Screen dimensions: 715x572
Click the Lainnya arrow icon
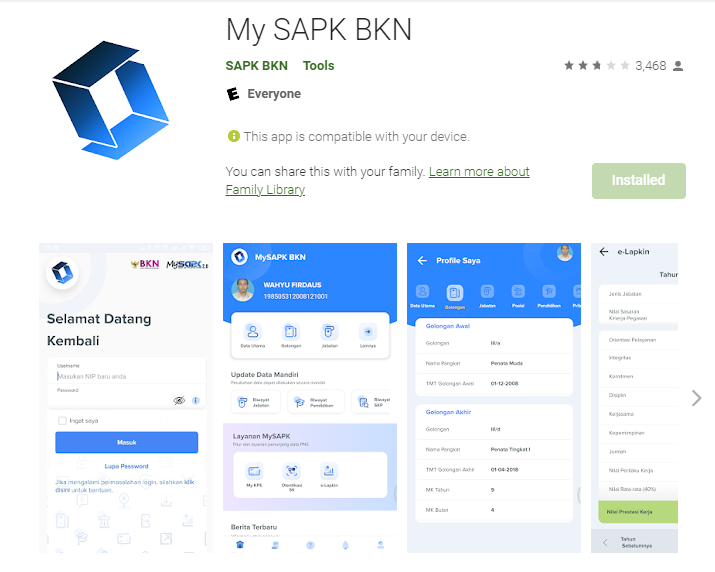(368, 332)
